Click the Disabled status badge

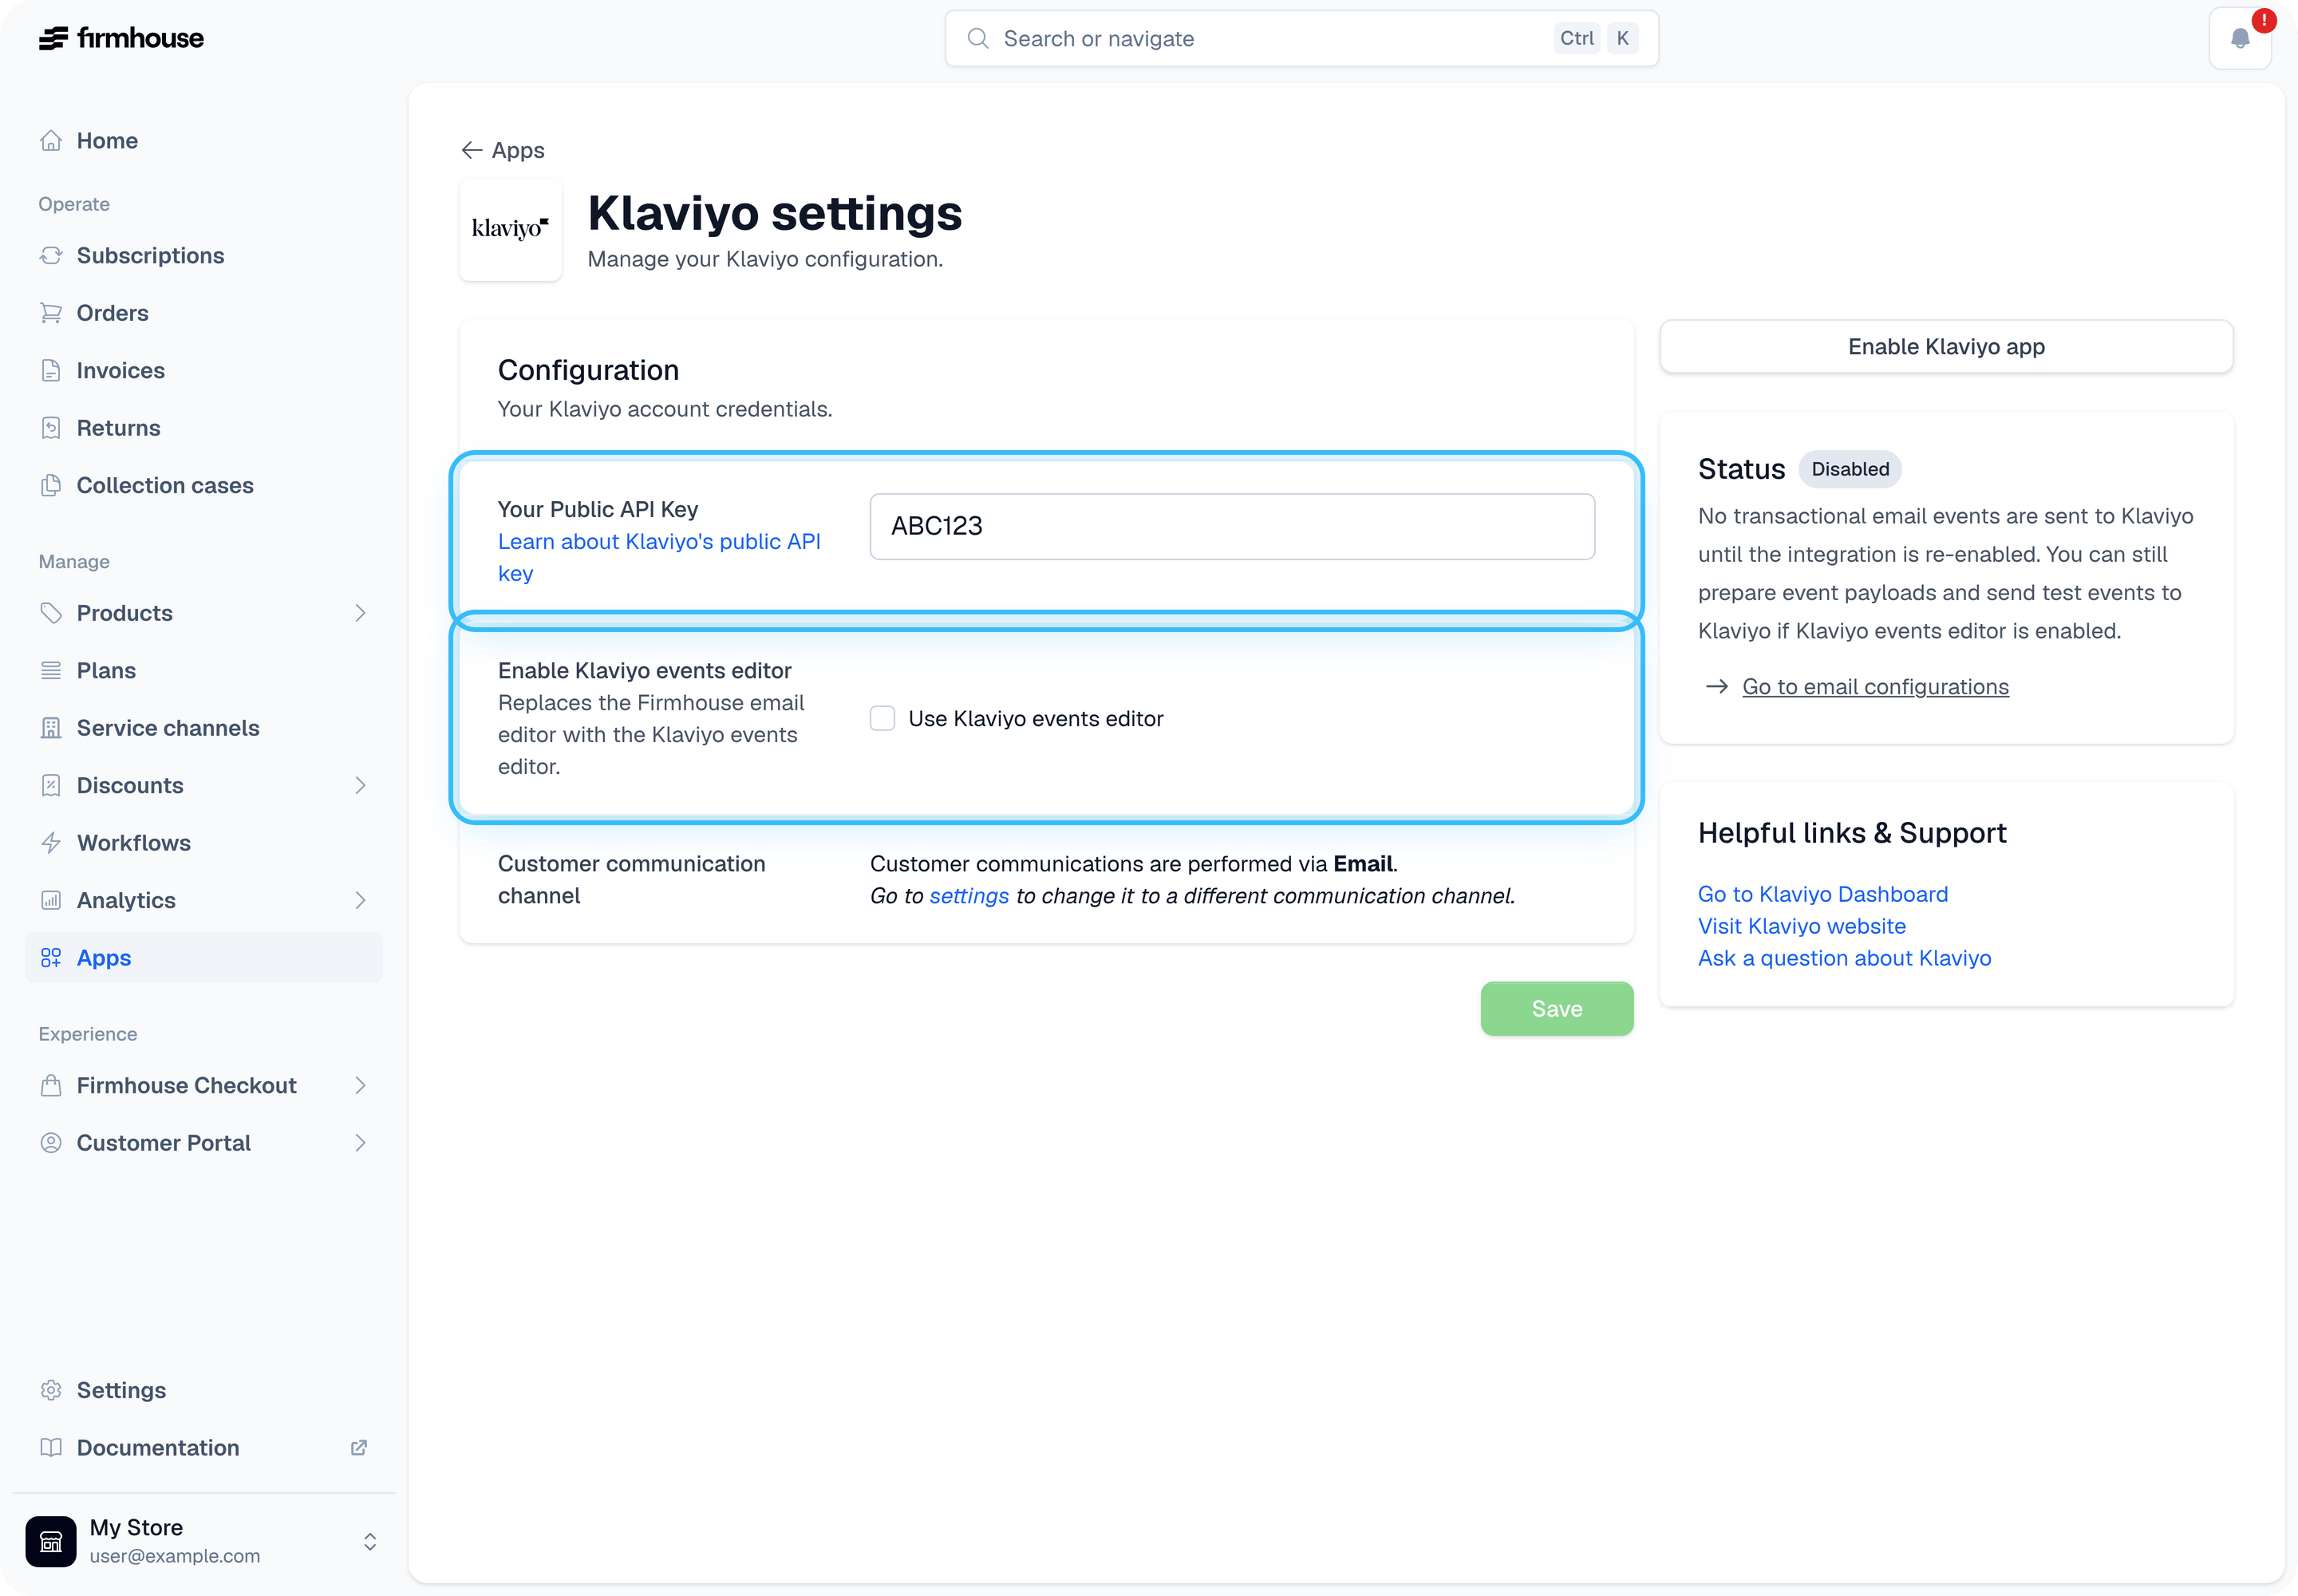tap(1850, 469)
